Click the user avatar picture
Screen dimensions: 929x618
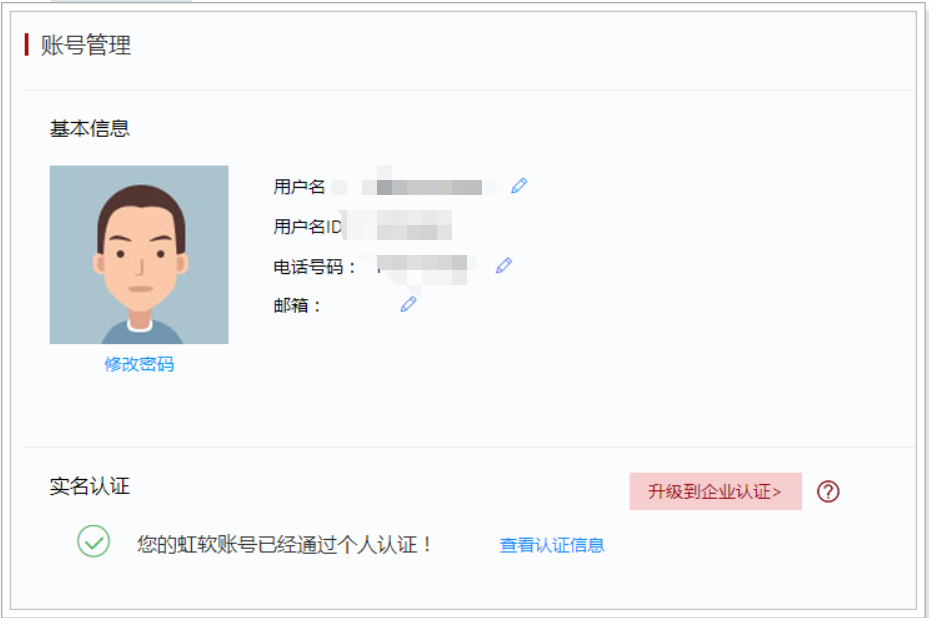pos(139,253)
